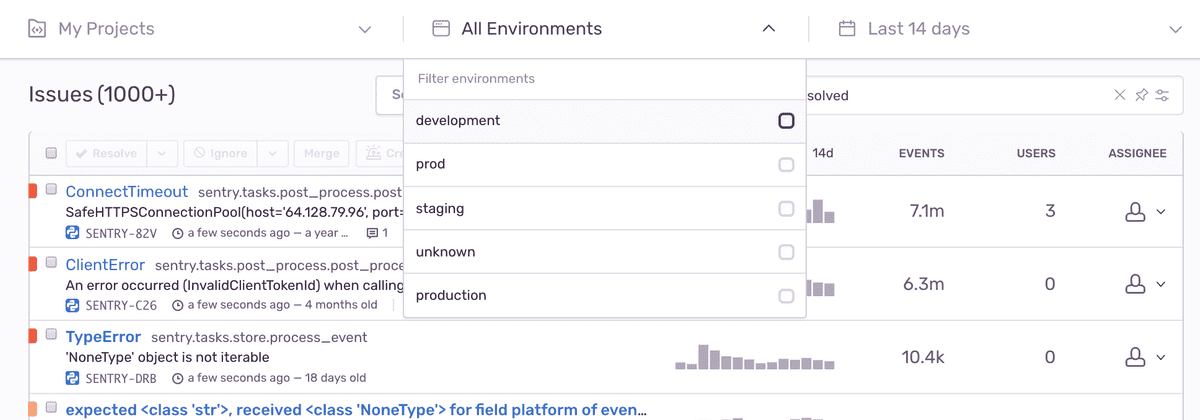Open the Resolve options dropdown arrow

[163, 154]
